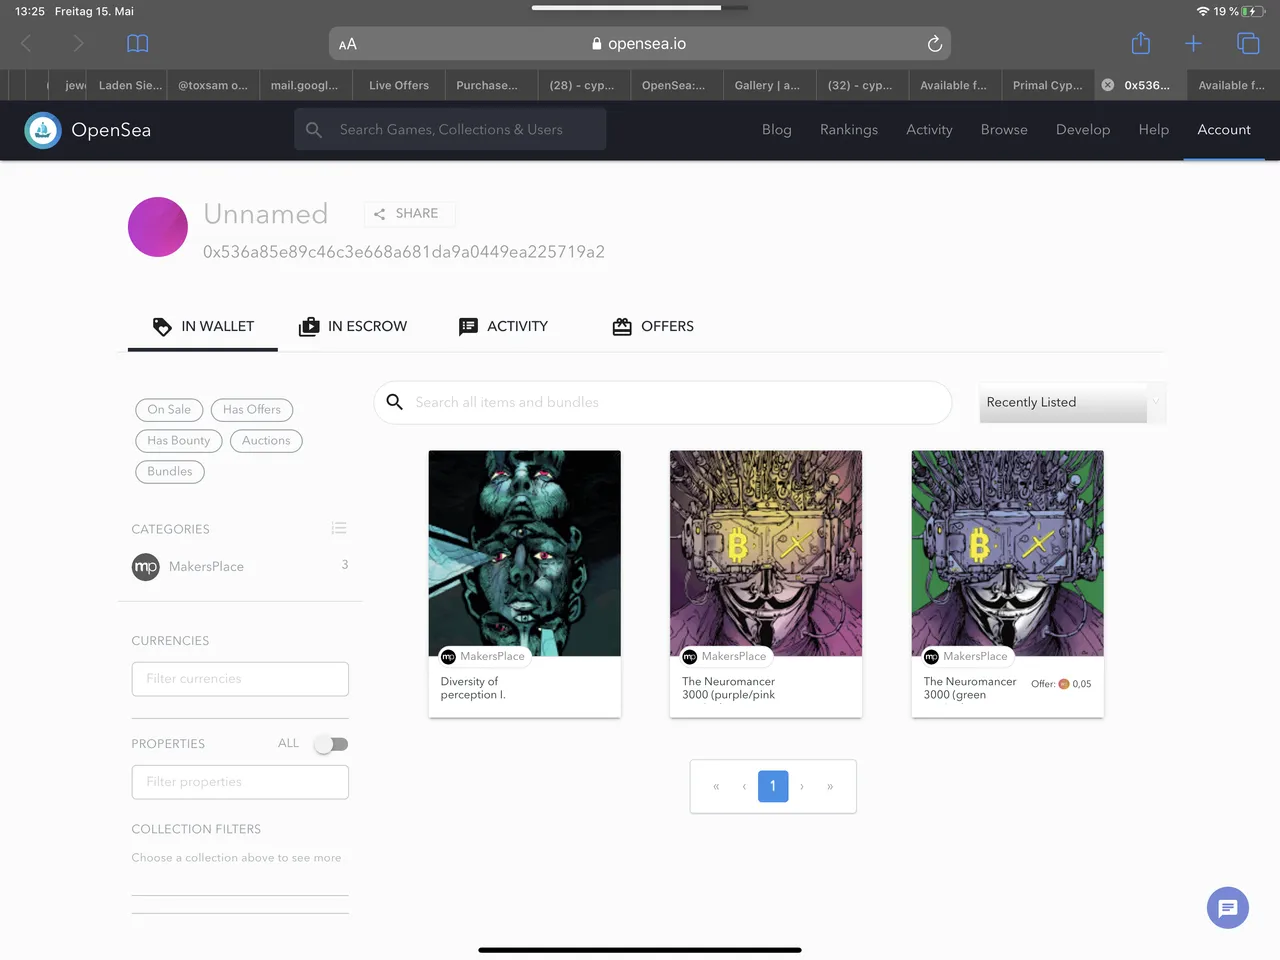This screenshot has width=1280, height=960.
Task: Click MakersPlace badge on Neuromancer purple/pink card
Action: tap(725, 656)
